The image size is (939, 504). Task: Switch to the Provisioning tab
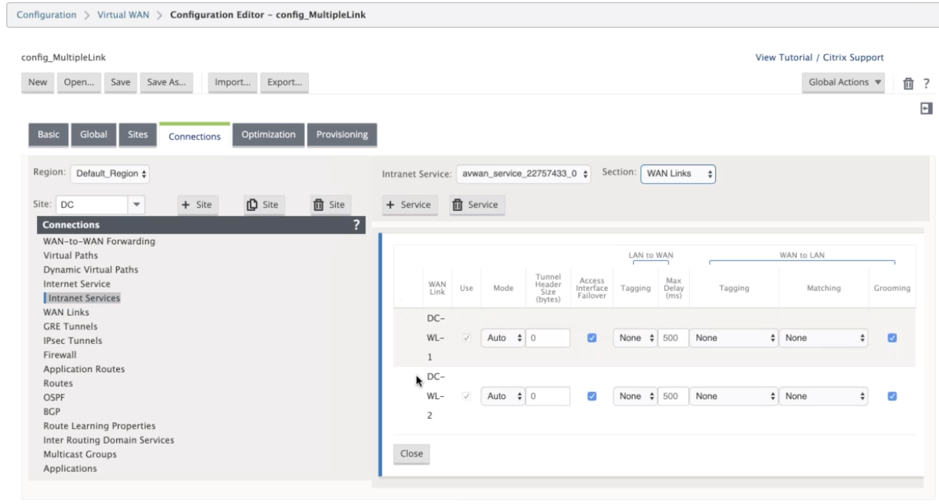pyautogui.click(x=342, y=135)
